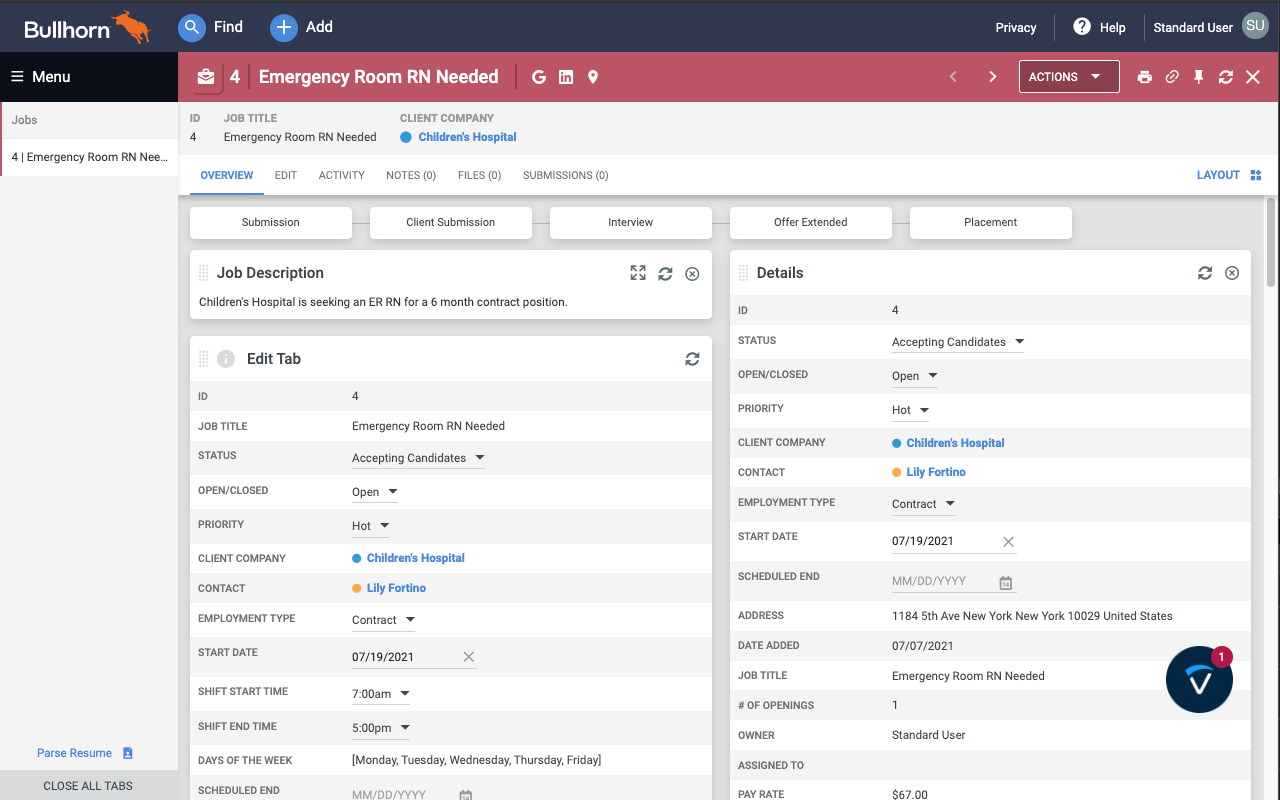1280x800 pixels.
Task: Refresh the record via header icon
Action: pos(1226,77)
